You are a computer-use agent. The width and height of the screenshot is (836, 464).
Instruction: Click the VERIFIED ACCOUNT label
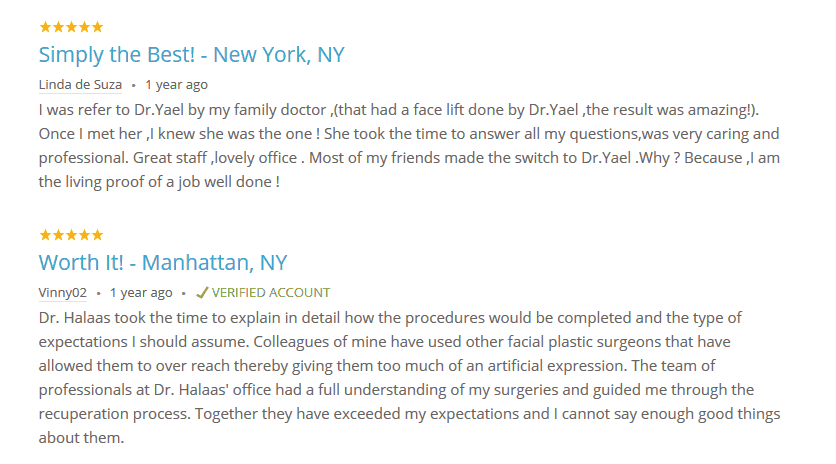point(271,293)
